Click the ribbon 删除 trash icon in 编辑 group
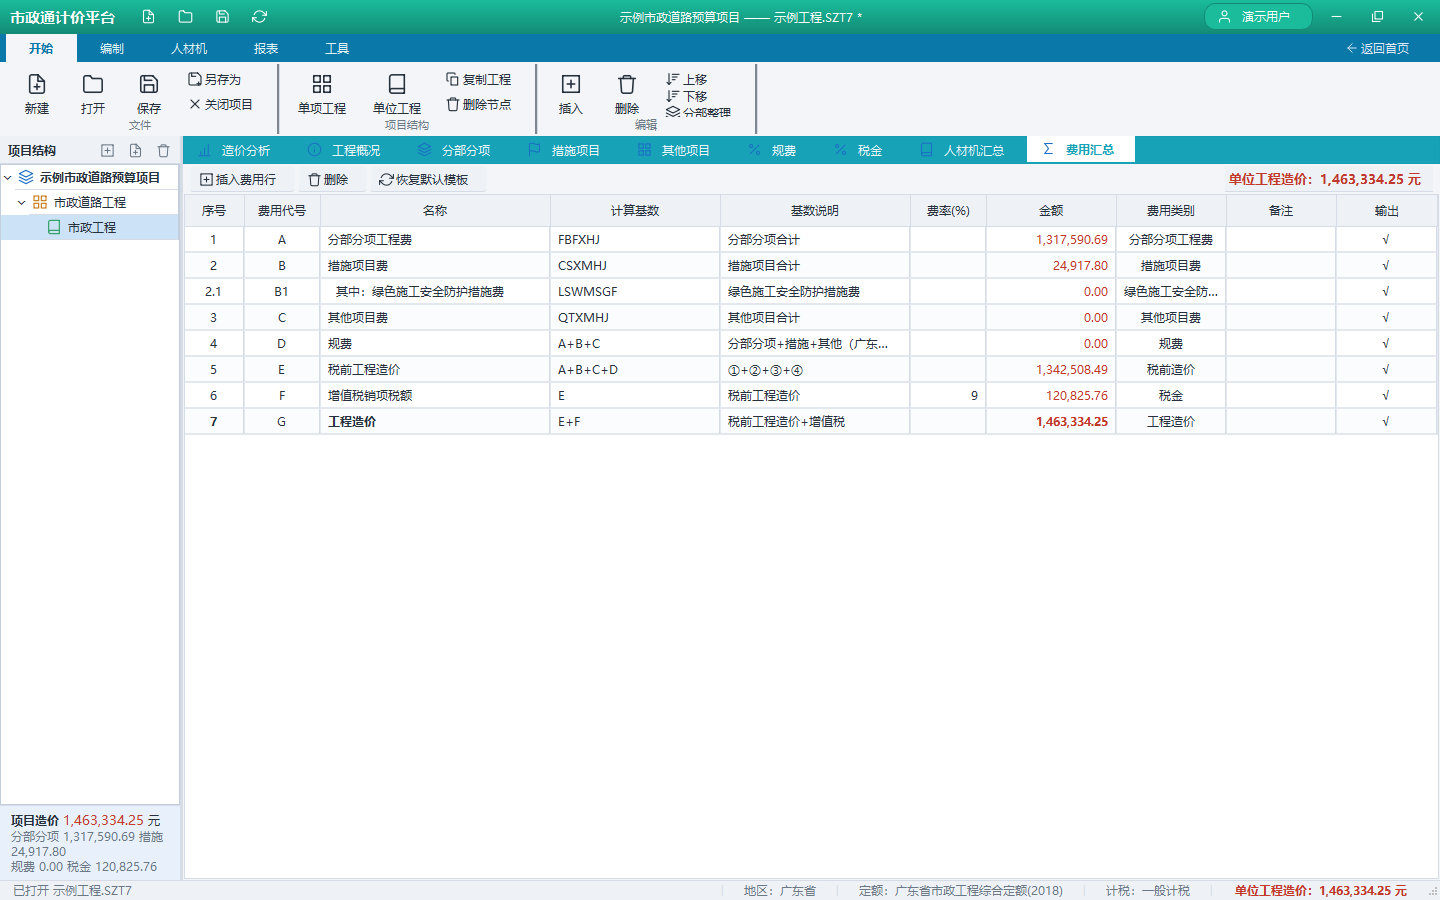The width and height of the screenshot is (1440, 900). tap(627, 85)
